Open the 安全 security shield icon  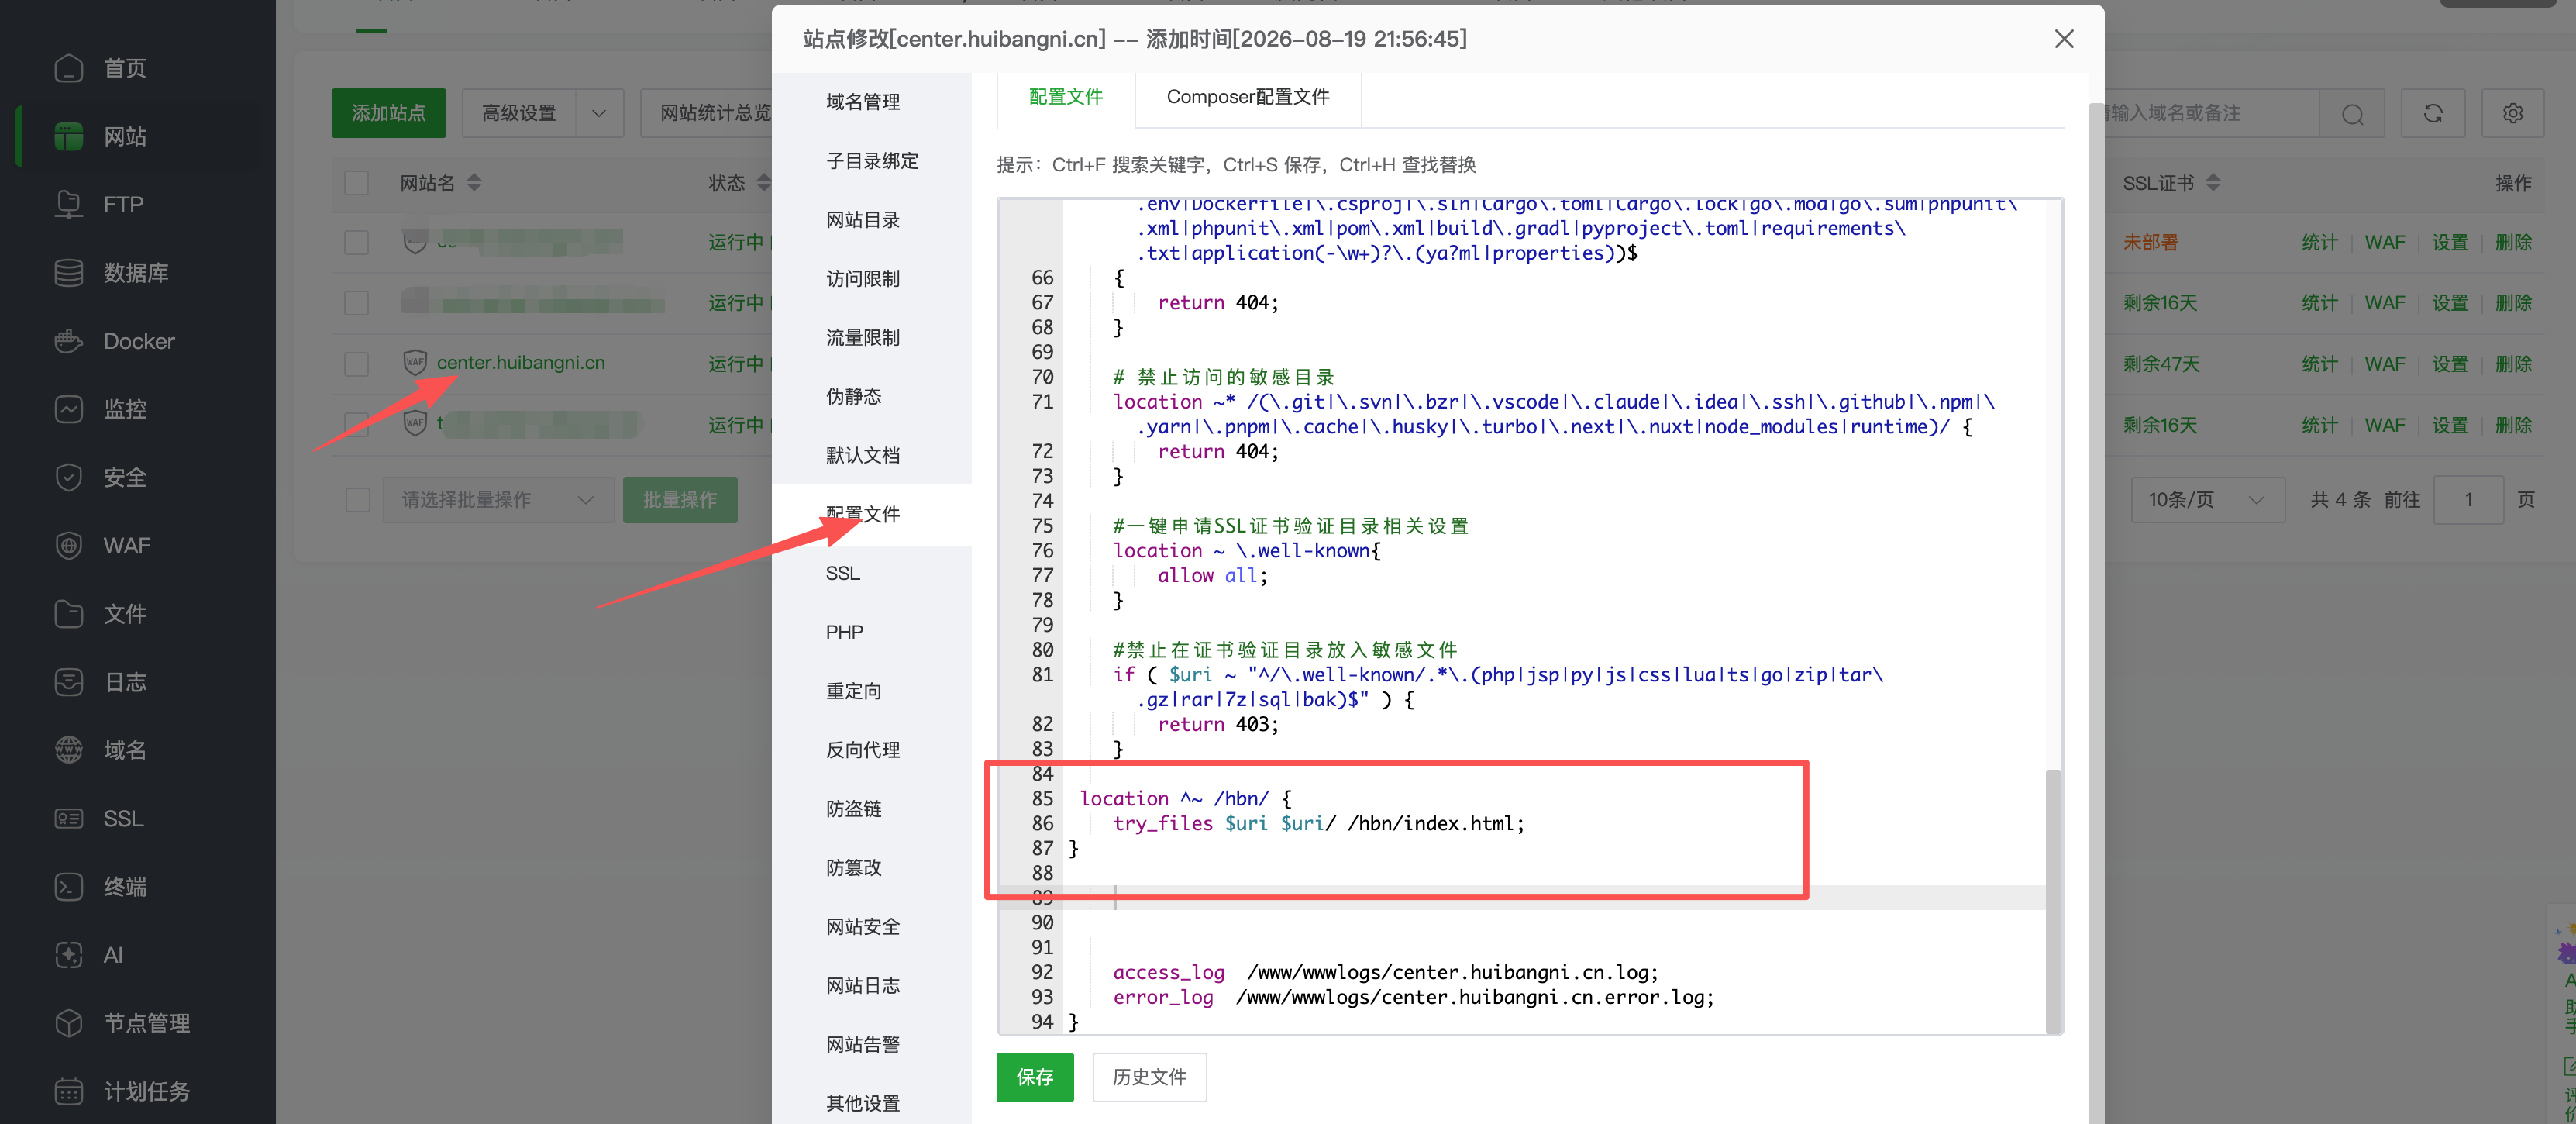(69, 477)
